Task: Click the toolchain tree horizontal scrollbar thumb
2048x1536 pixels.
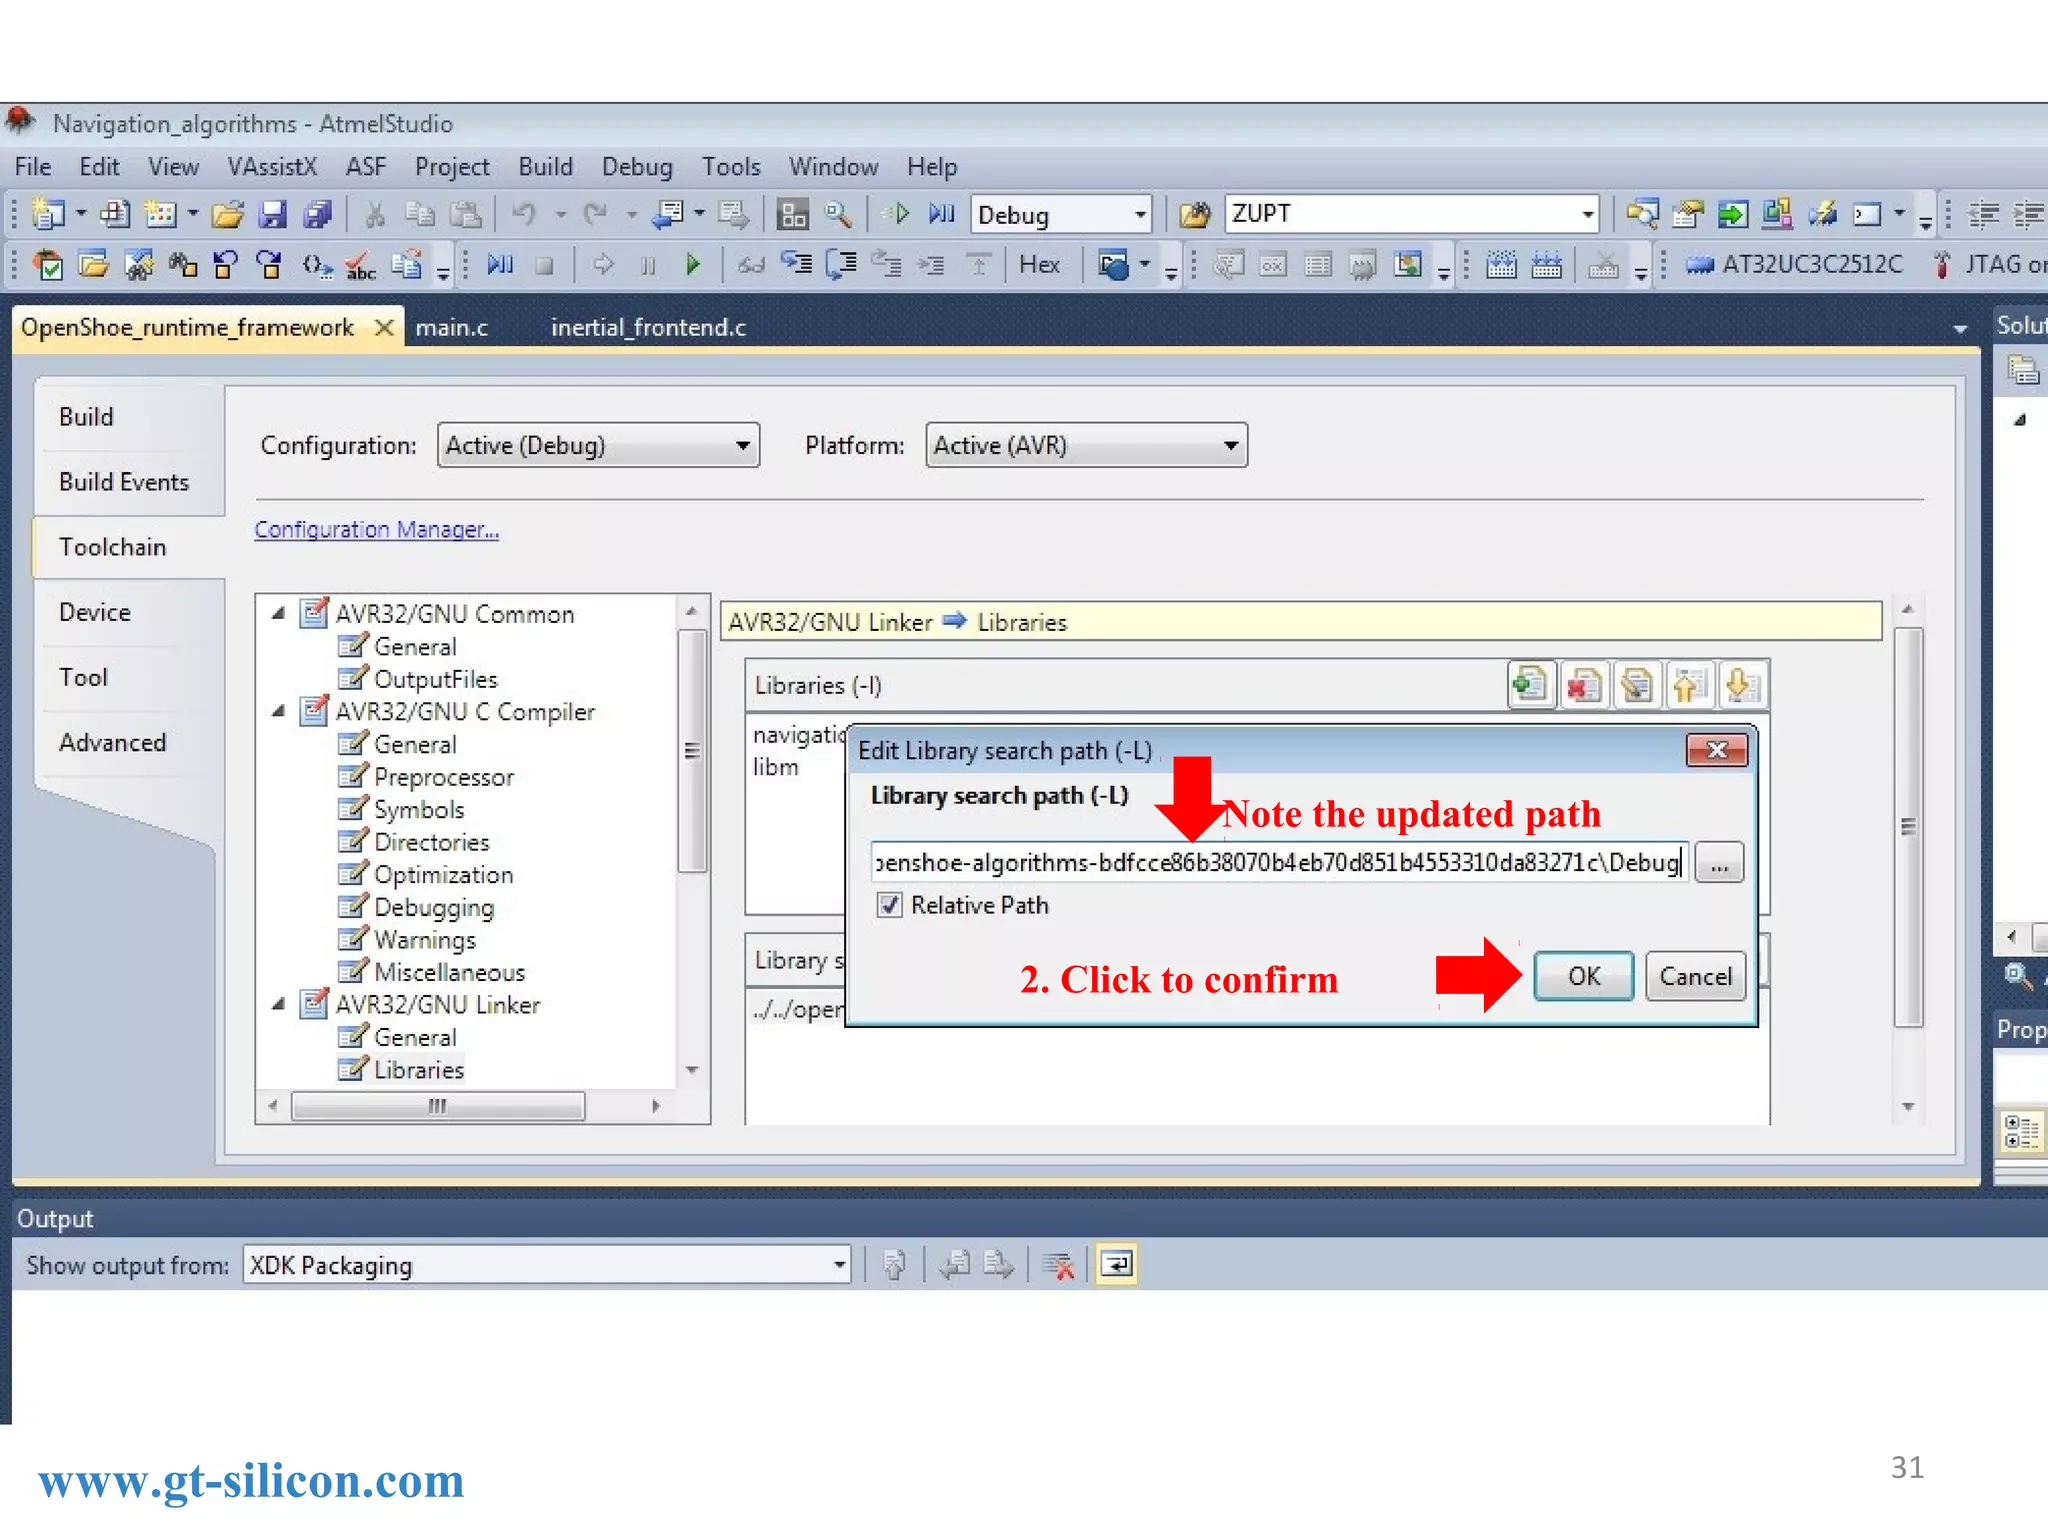Action: coord(437,1106)
